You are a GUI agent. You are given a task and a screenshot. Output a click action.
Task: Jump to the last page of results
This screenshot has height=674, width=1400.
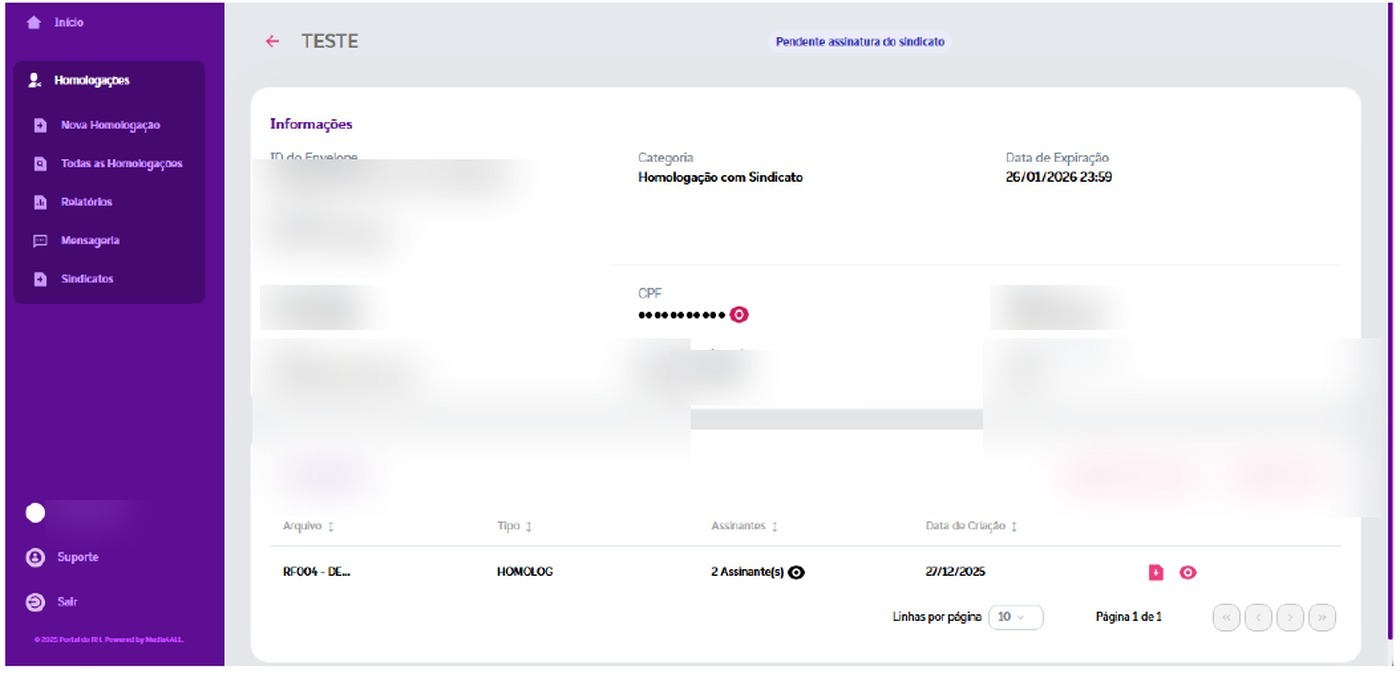tap(1322, 618)
